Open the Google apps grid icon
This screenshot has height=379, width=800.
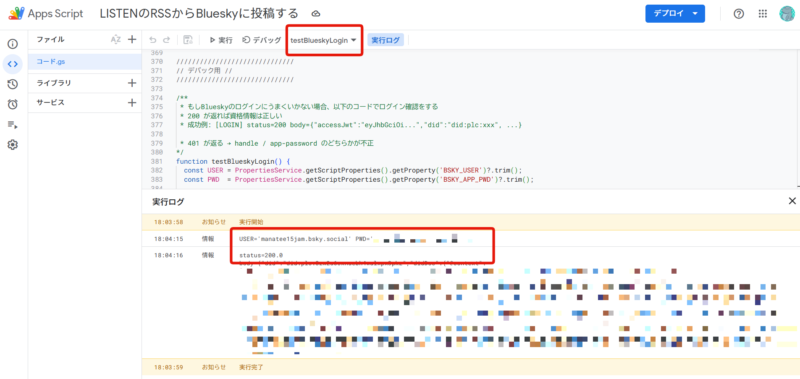pyautogui.click(x=763, y=14)
